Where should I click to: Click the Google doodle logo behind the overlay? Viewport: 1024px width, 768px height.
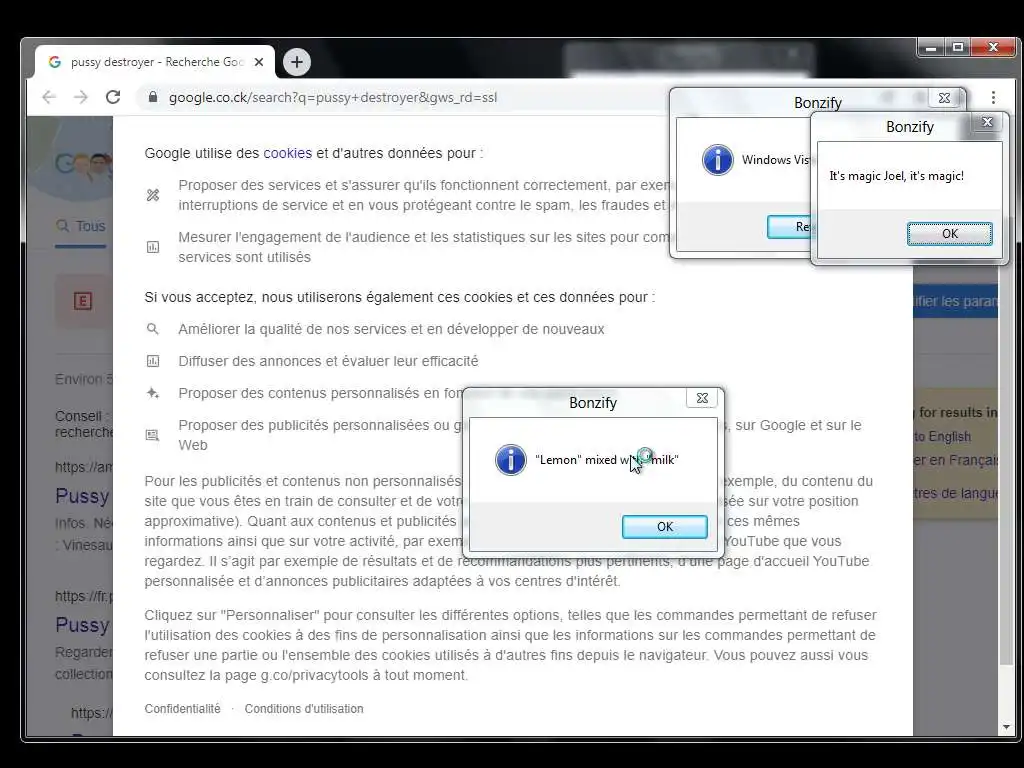82,165
